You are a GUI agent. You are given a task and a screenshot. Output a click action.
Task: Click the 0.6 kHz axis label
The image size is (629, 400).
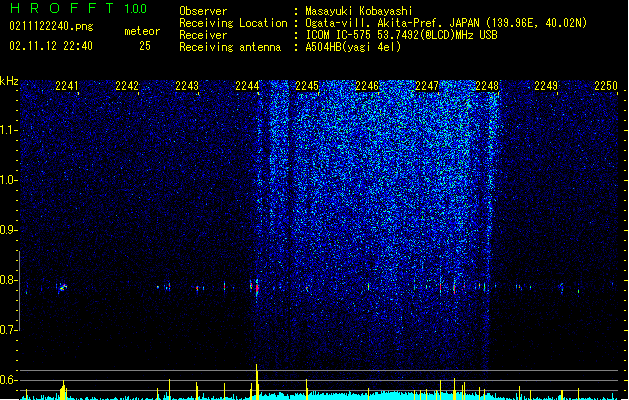[x=8, y=380]
